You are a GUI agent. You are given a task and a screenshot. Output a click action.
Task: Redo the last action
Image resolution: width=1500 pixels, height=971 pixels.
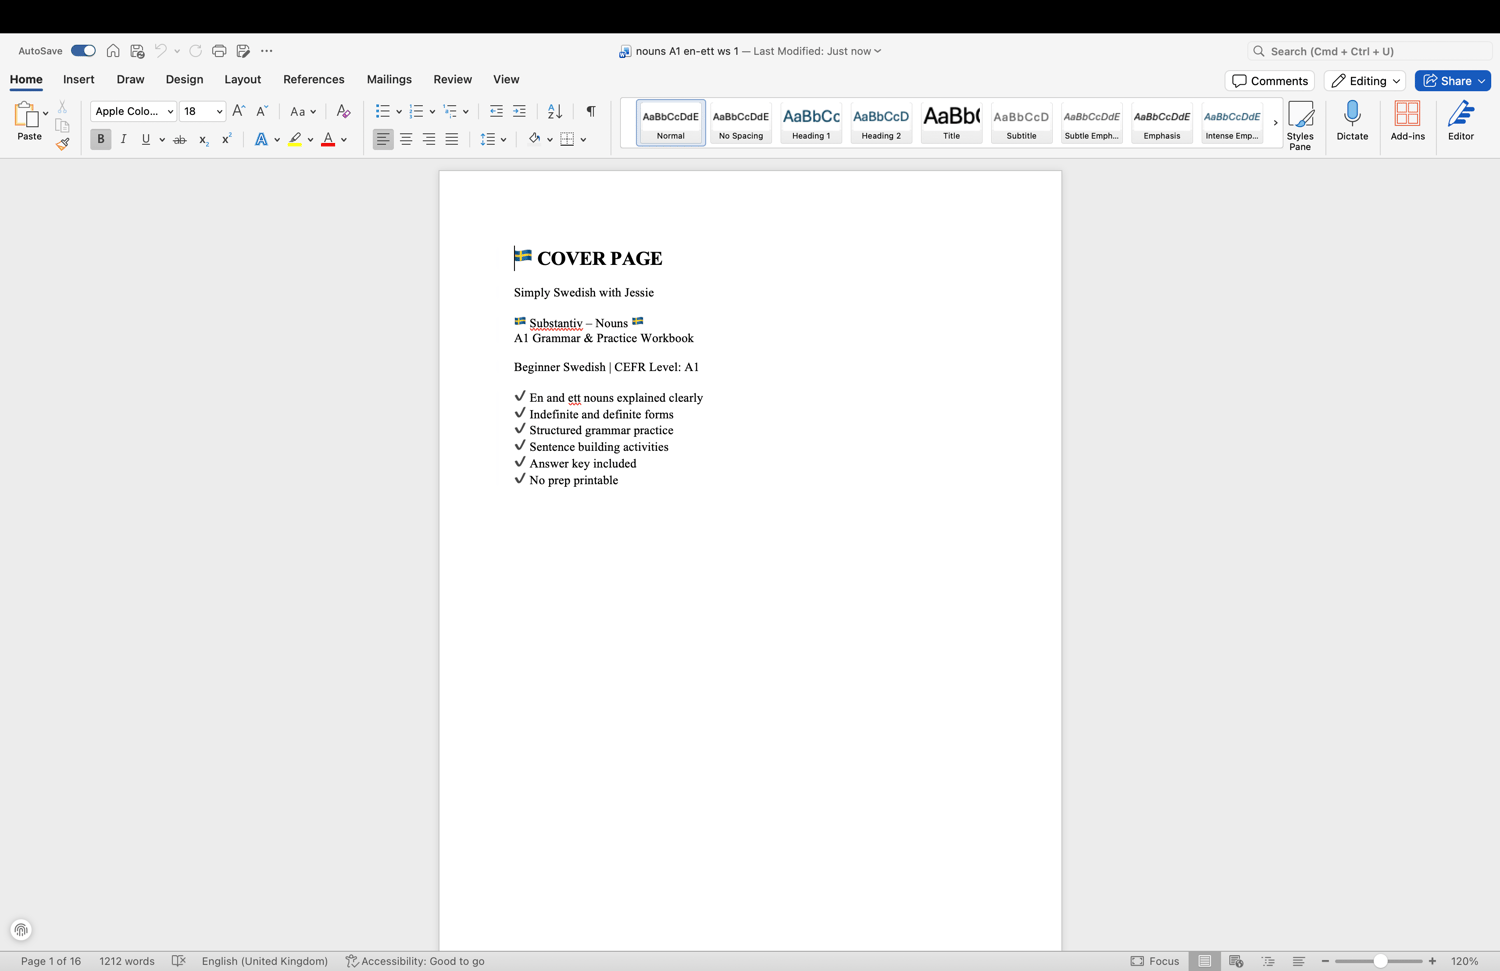pyautogui.click(x=195, y=51)
